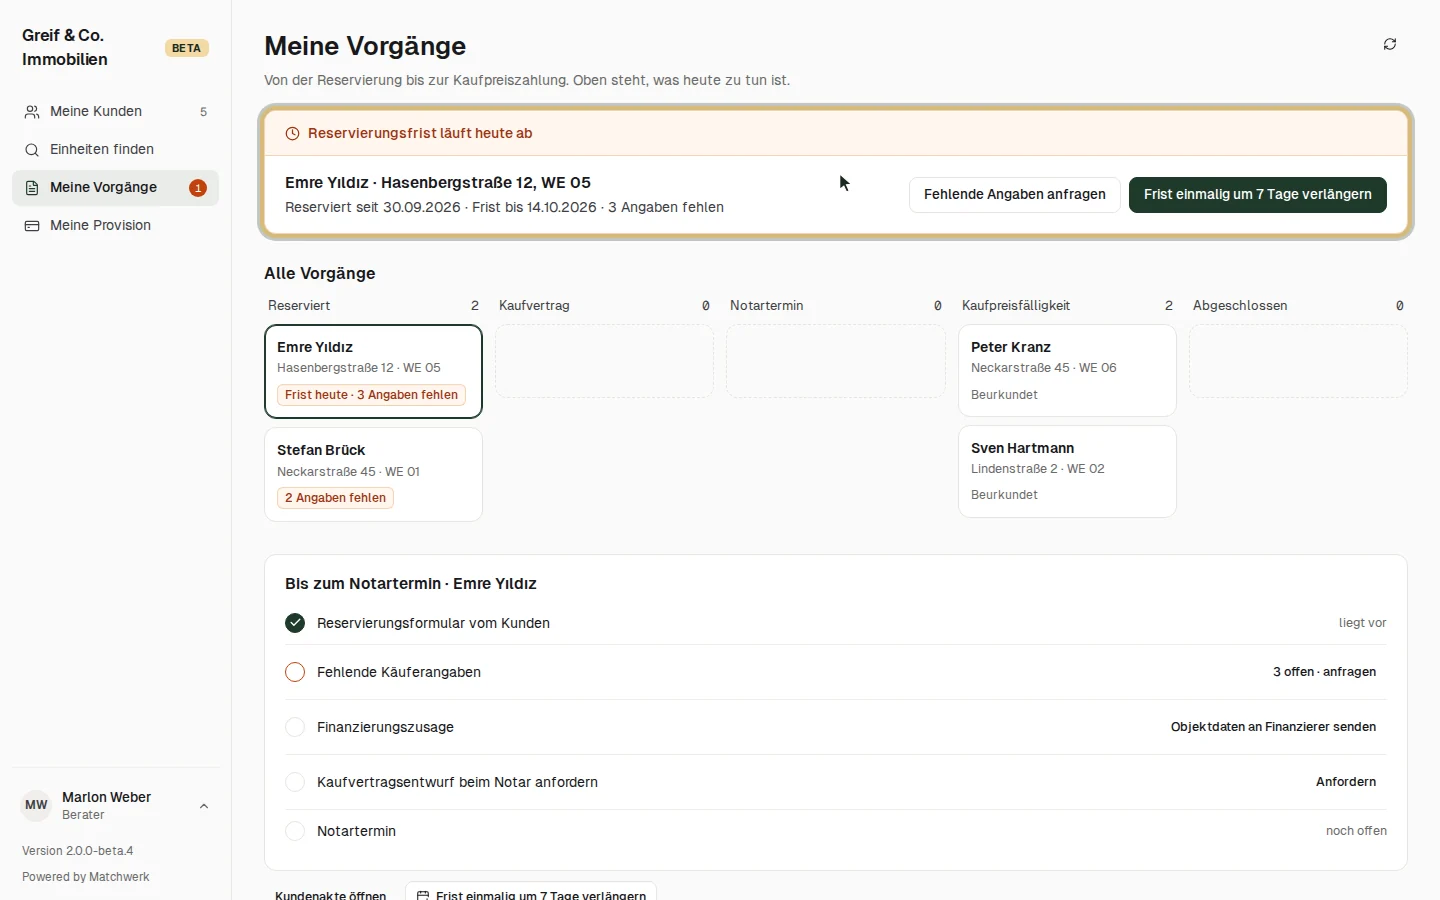1440x900 pixels.
Task: Click the Kaufpreisfälligkeit column header
Action: [1016, 306]
